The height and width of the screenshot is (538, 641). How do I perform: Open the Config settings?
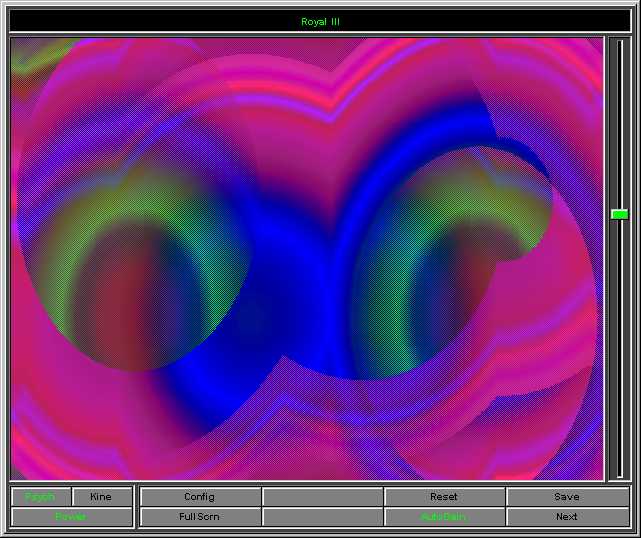click(x=200, y=497)
